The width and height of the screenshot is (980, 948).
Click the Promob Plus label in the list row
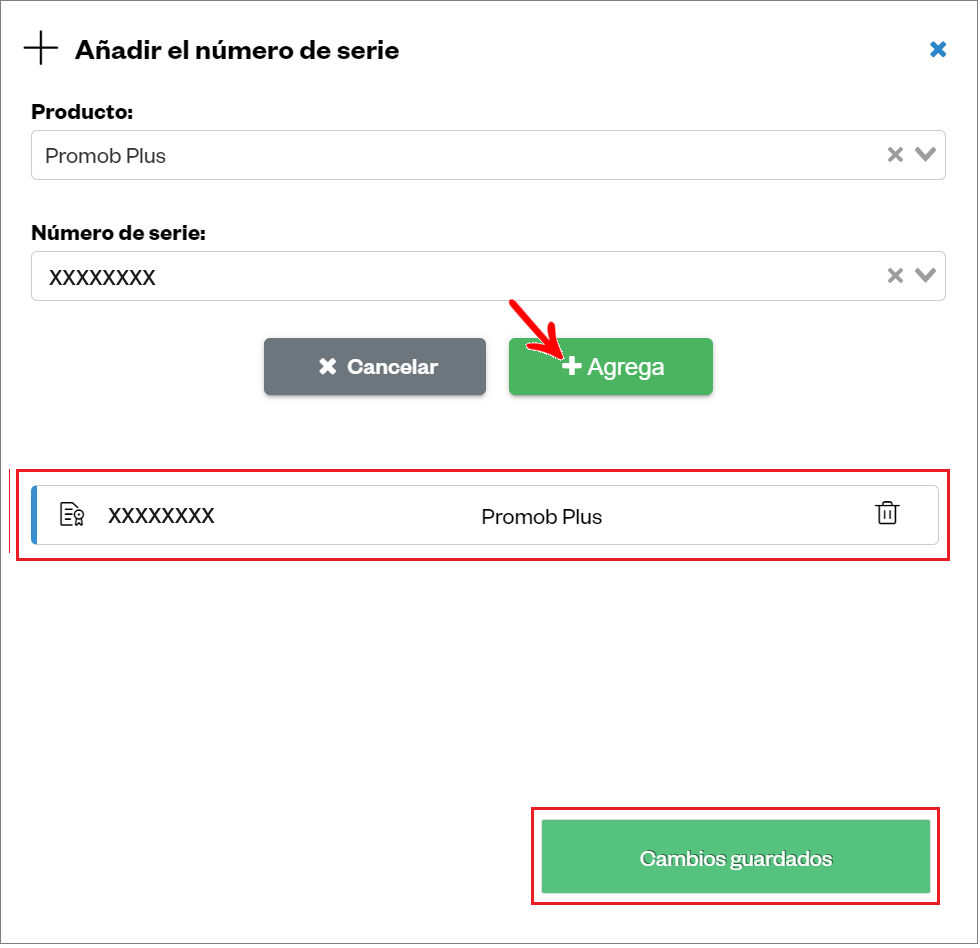click(541, 517)
